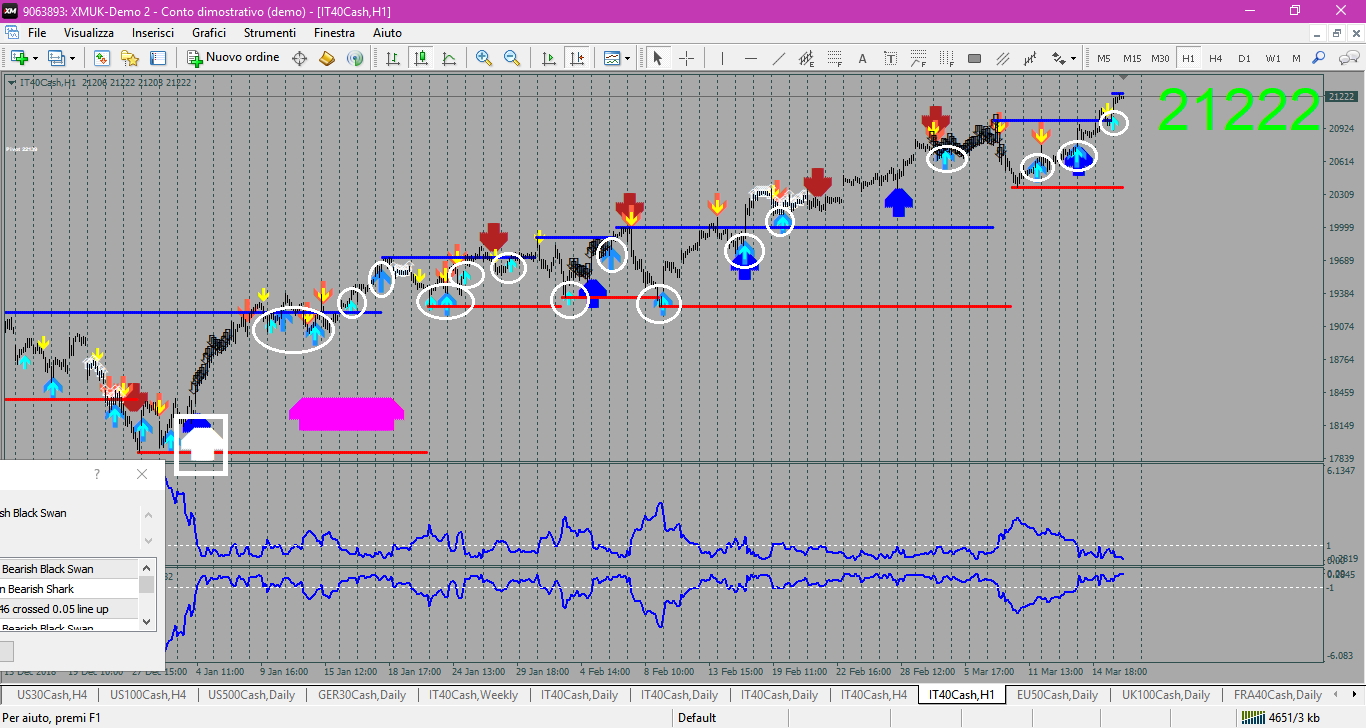The width and height of the screenshot is (1366, 728).
Task: Select the horizontal line drawing tool
Action: click(750, 58)
